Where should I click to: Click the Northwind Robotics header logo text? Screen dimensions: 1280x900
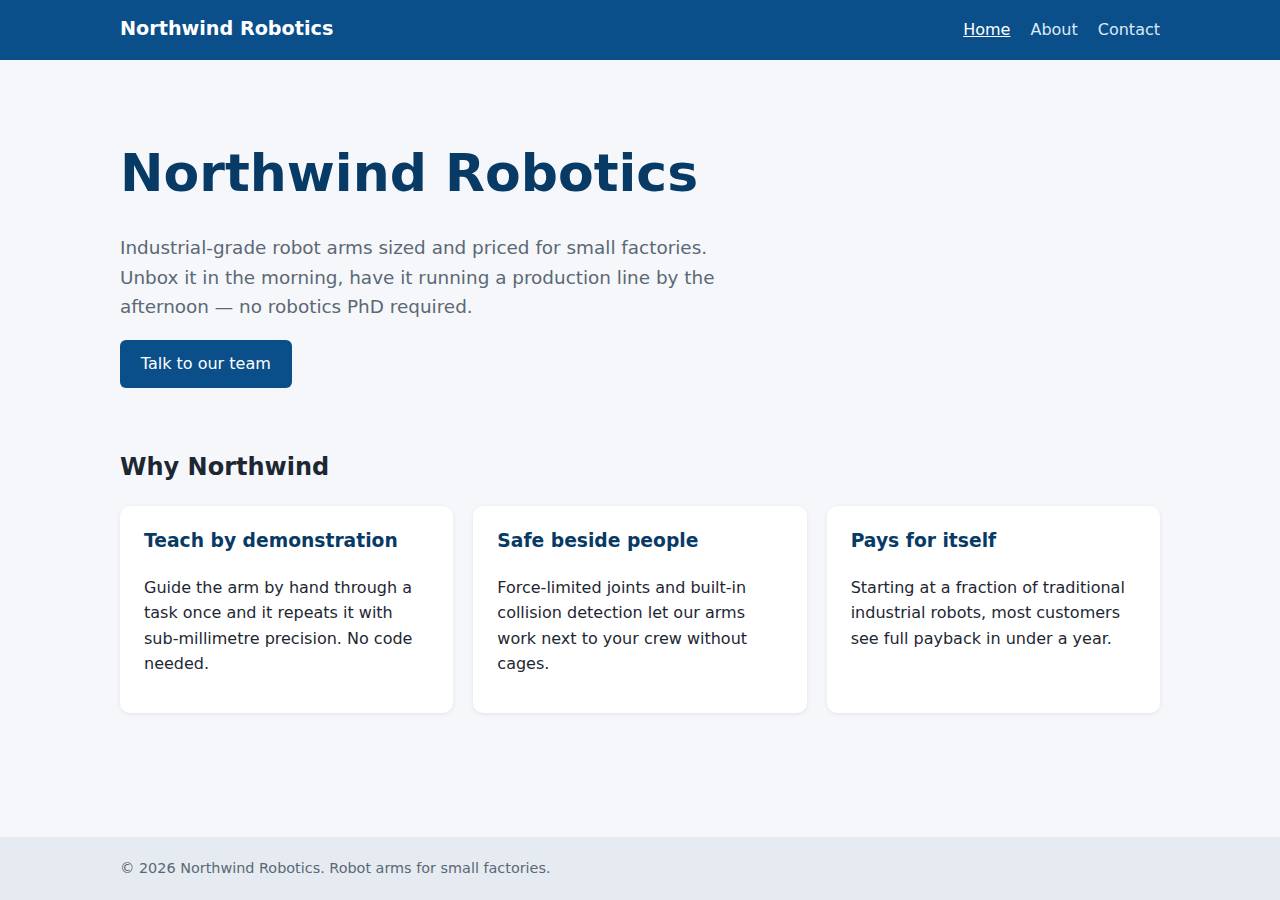[x=227, y=29]
